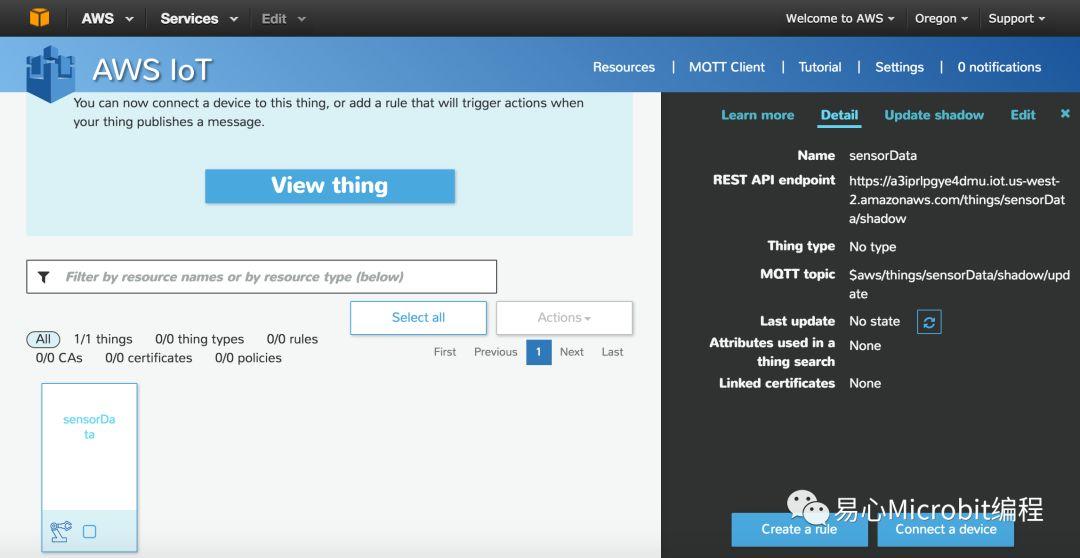Viewport: 1080px width, 558px height.
Task: Filter by 0/0 policies
Action: tap(248, 358)
